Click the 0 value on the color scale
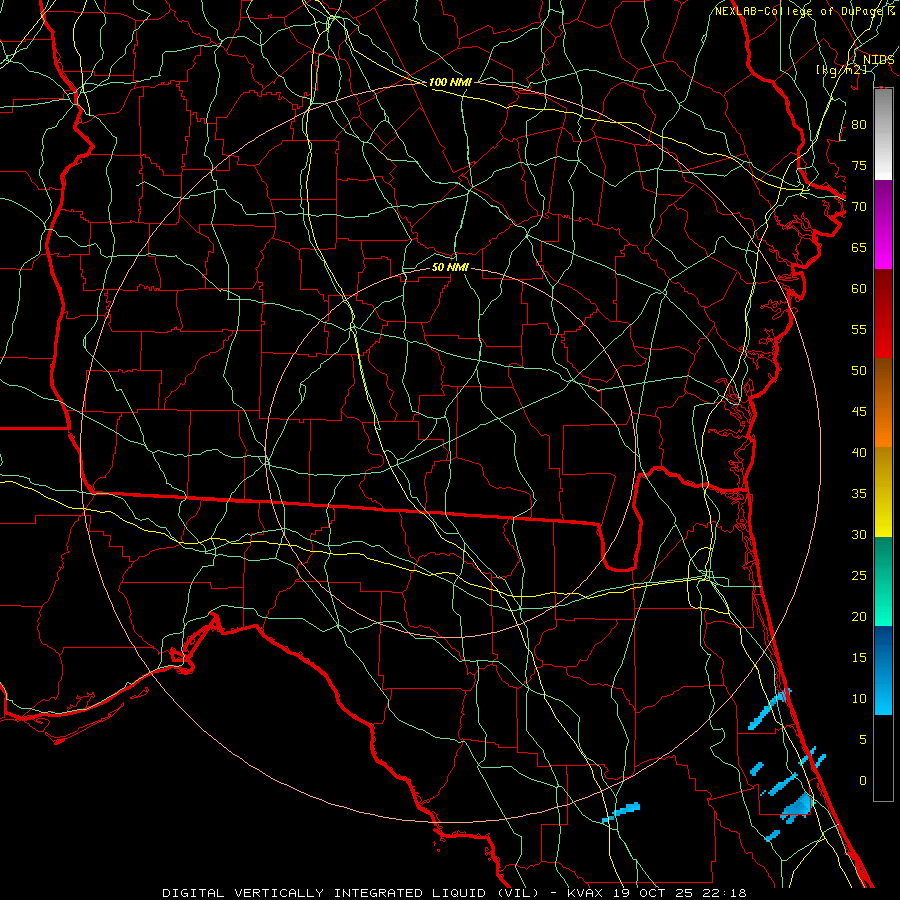The image size is (900, 900). tap(863, 781)
